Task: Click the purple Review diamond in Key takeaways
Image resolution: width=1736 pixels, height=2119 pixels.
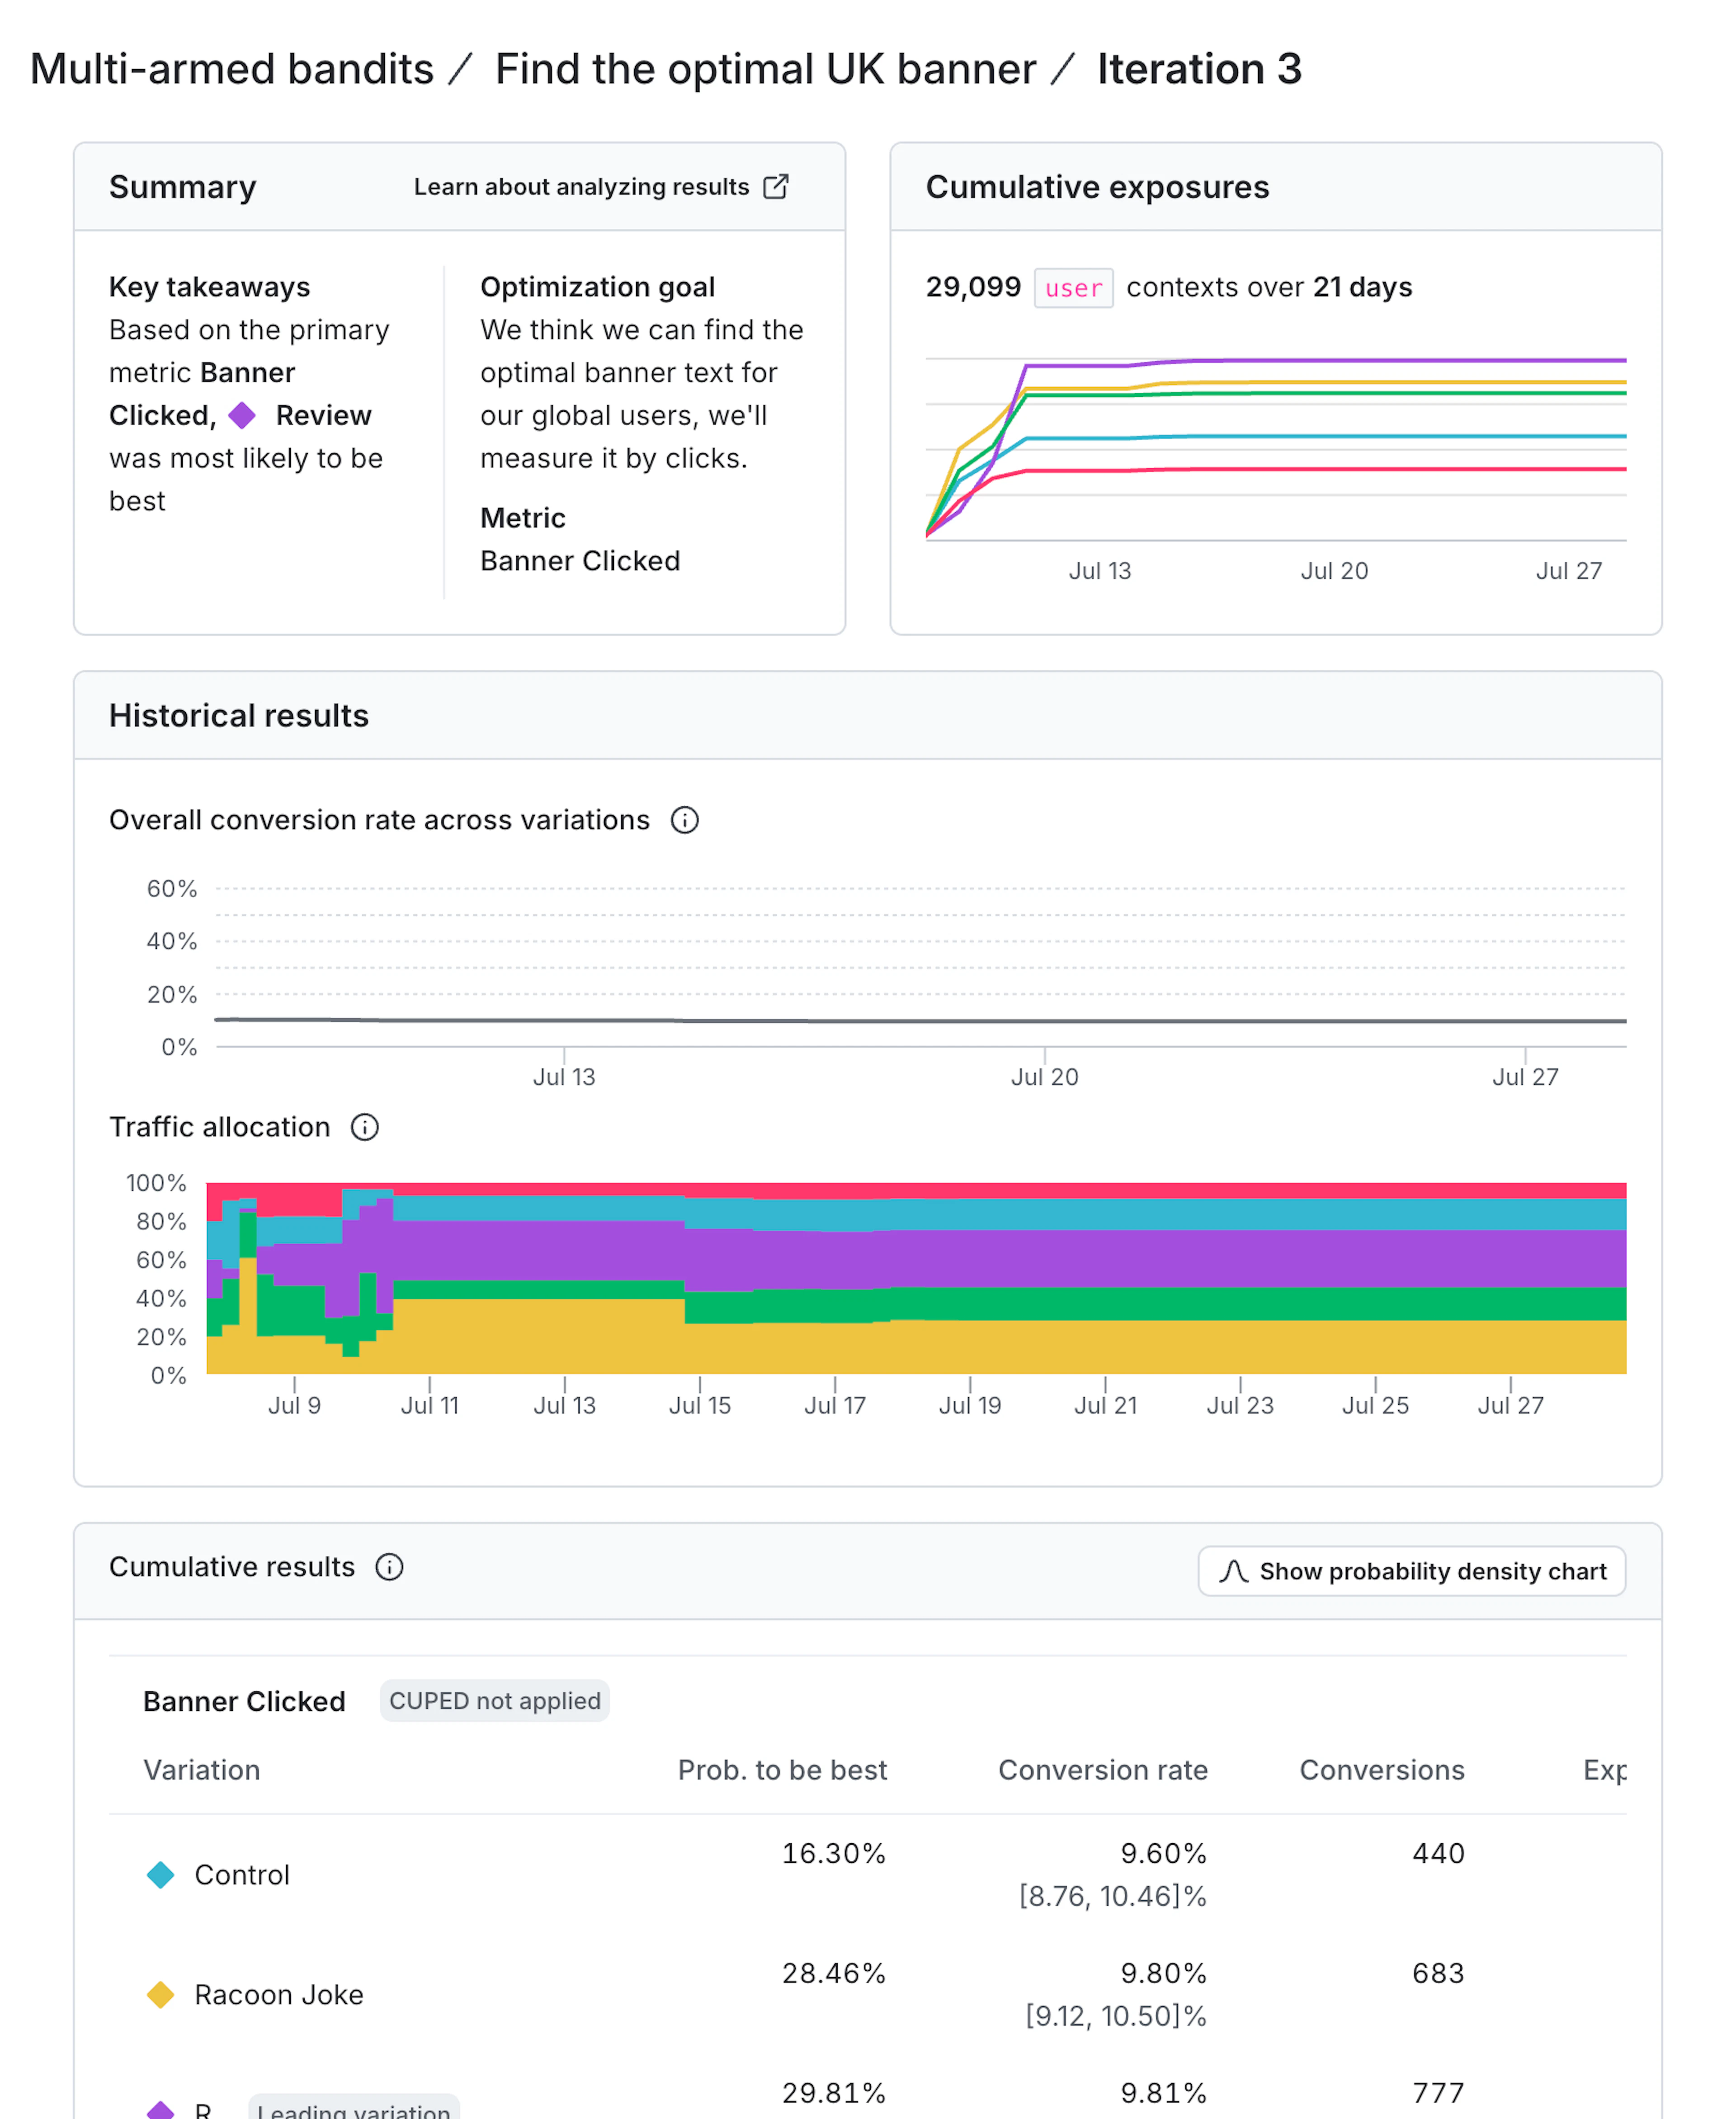Action: tap(242, 415)
